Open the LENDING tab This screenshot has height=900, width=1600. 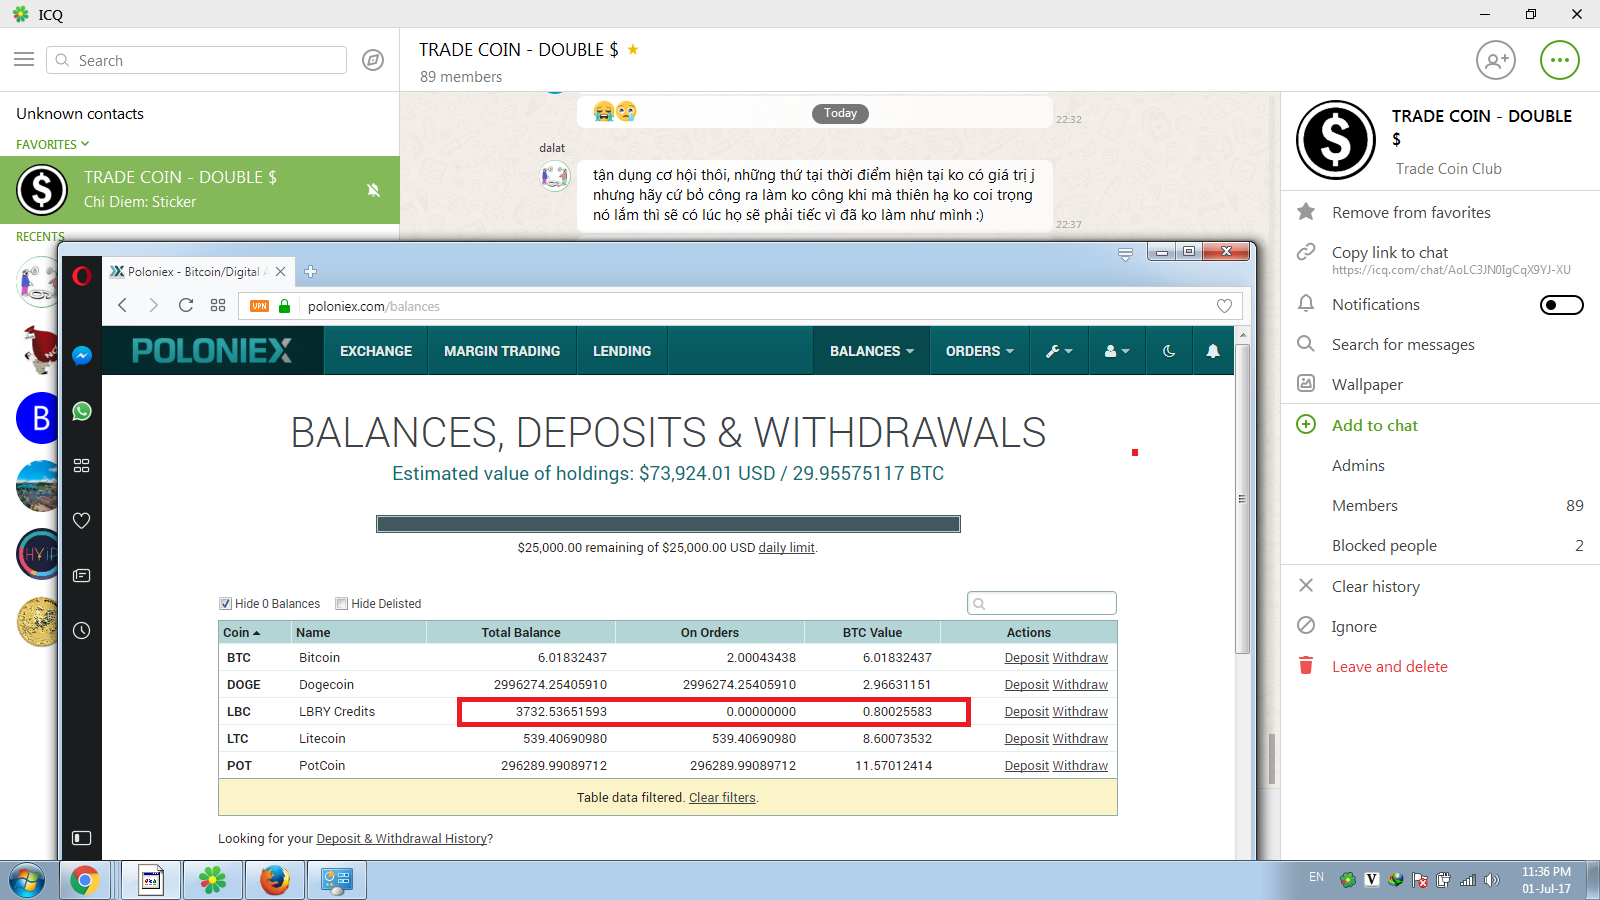[x=622, y=351]
